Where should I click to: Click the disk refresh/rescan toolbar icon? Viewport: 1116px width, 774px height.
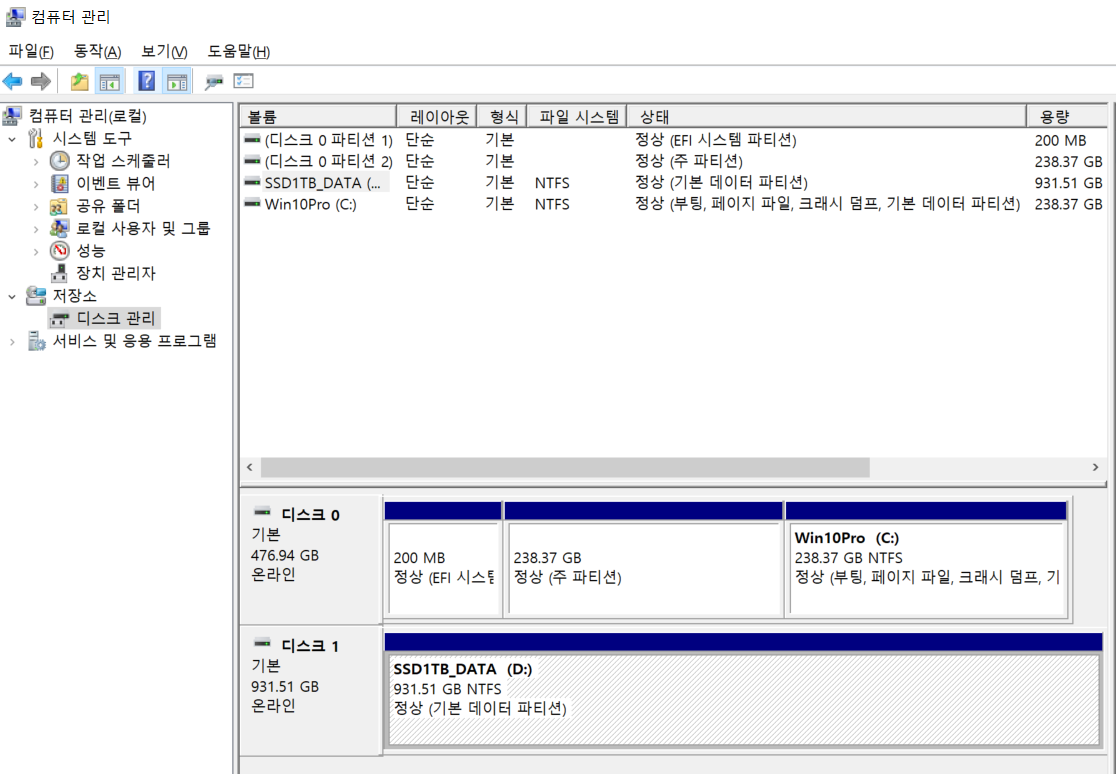point(214,82)
